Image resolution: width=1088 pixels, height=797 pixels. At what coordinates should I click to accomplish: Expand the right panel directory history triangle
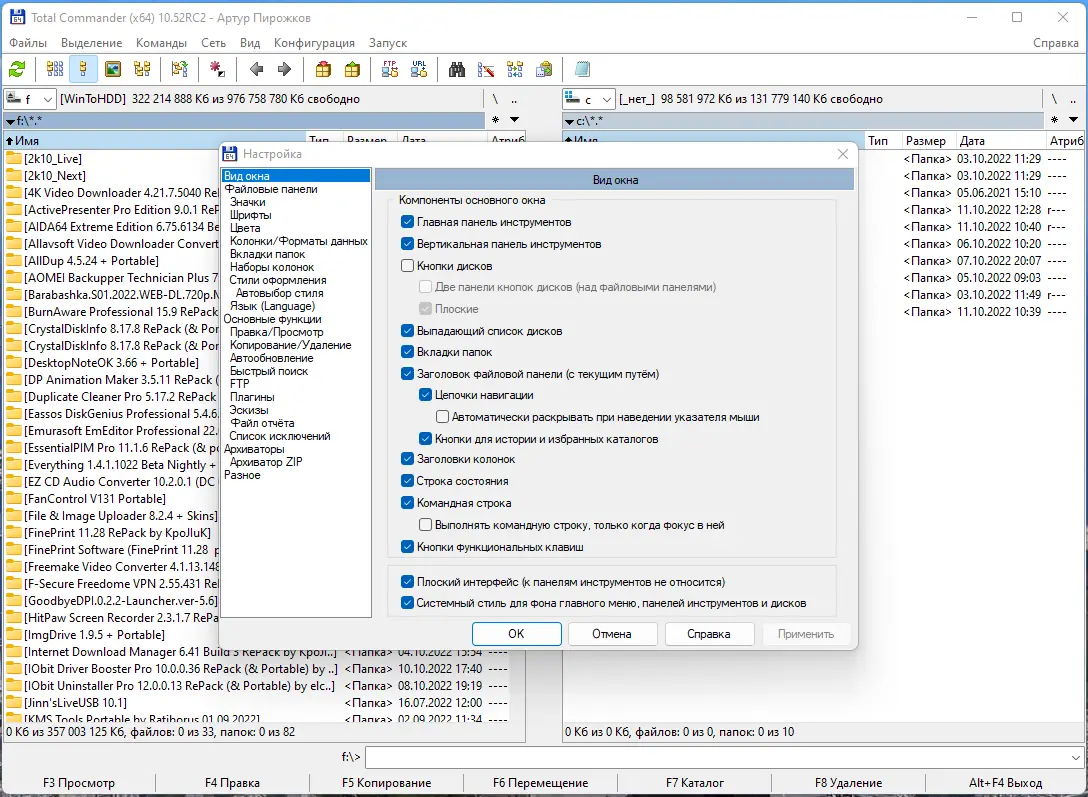[1073, 120]
